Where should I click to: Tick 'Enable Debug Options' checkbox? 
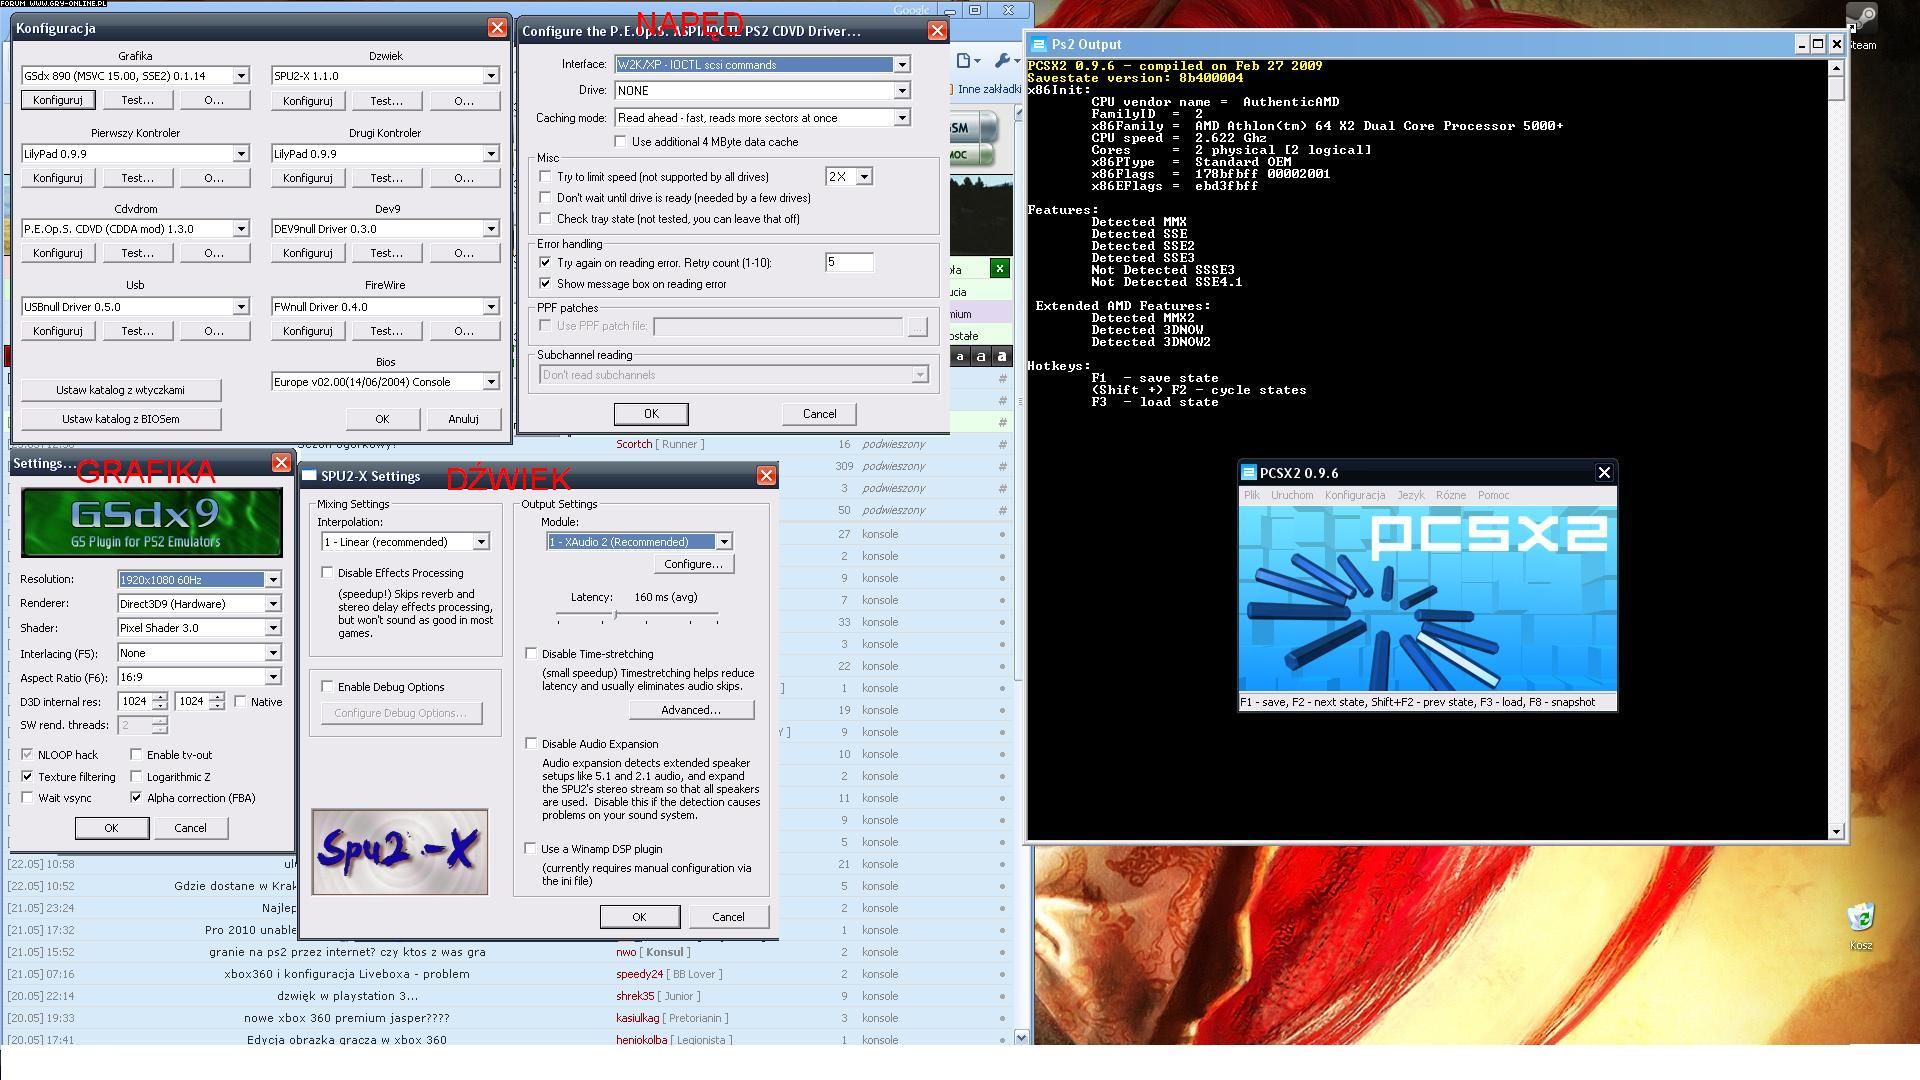[x=327, y=687]
